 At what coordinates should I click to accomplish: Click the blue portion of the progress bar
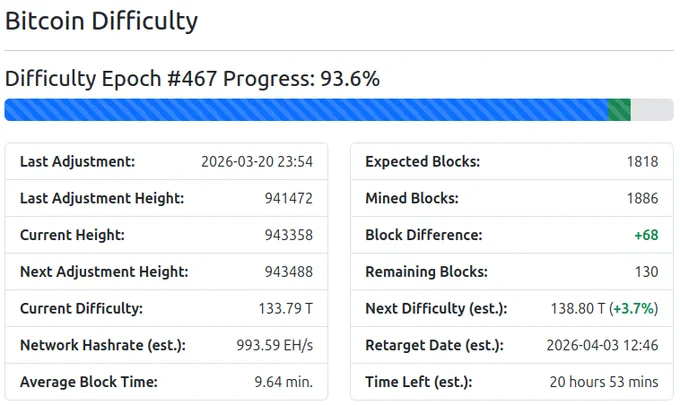point(306,110)
